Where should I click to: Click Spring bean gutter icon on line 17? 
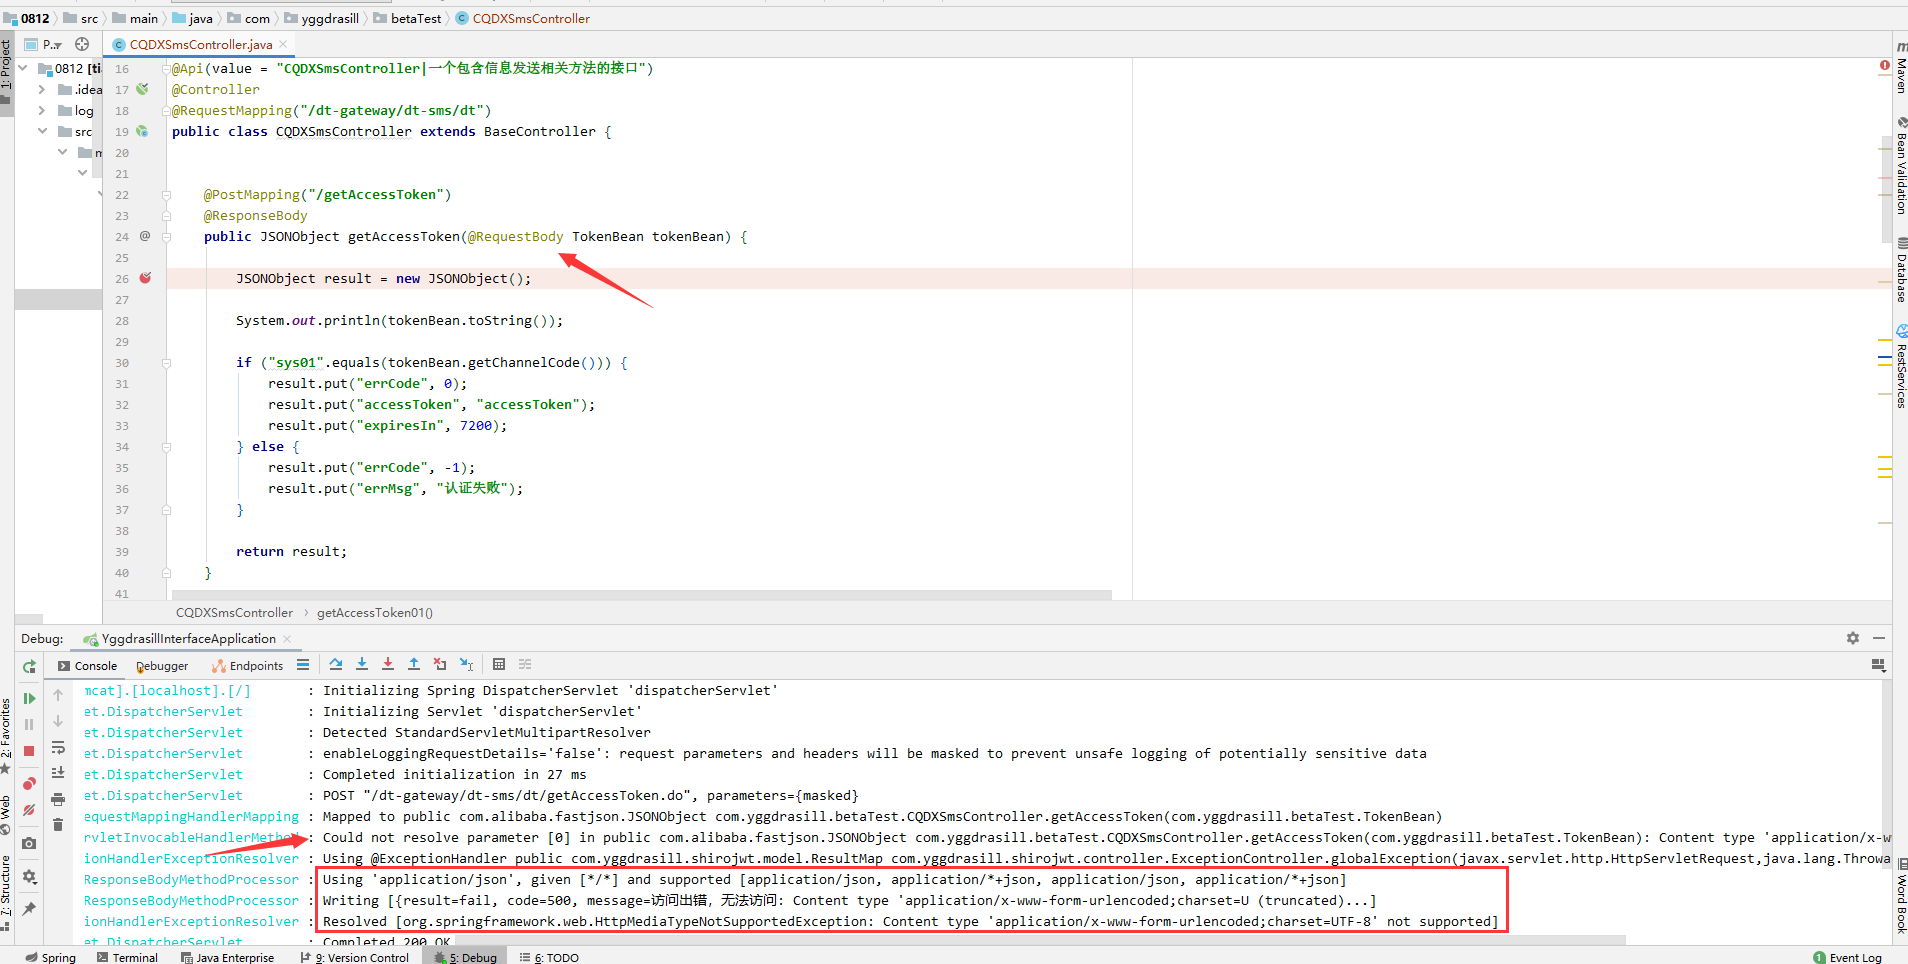point(142,89)
